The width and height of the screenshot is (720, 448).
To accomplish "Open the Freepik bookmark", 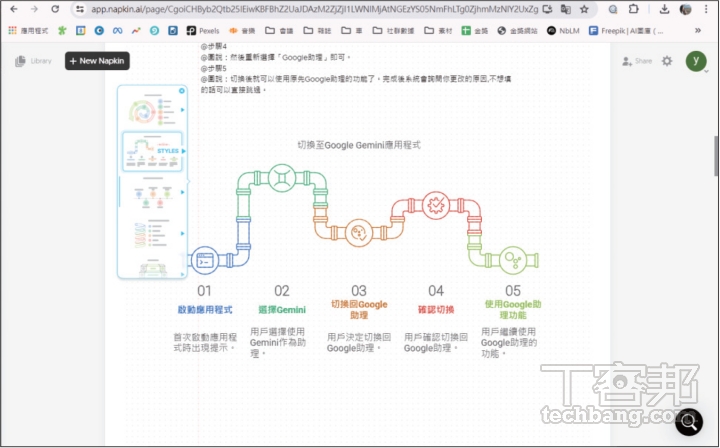I will 626,31.
